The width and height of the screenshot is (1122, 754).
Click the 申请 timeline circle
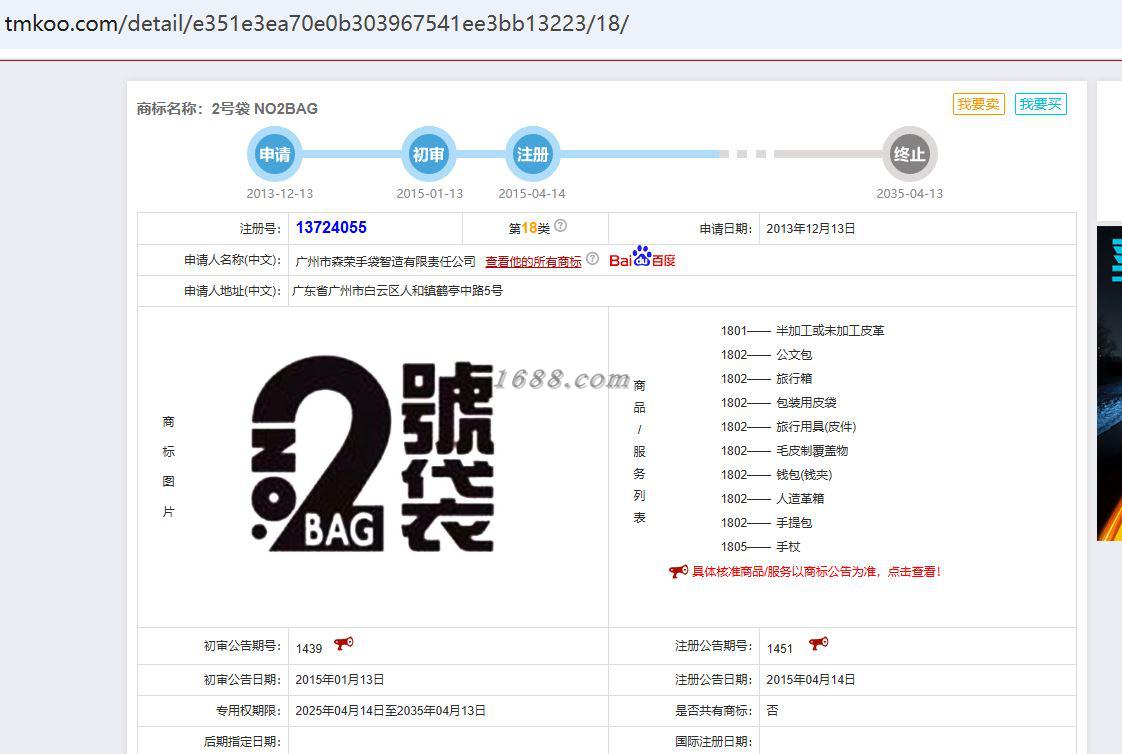(275, 154)
